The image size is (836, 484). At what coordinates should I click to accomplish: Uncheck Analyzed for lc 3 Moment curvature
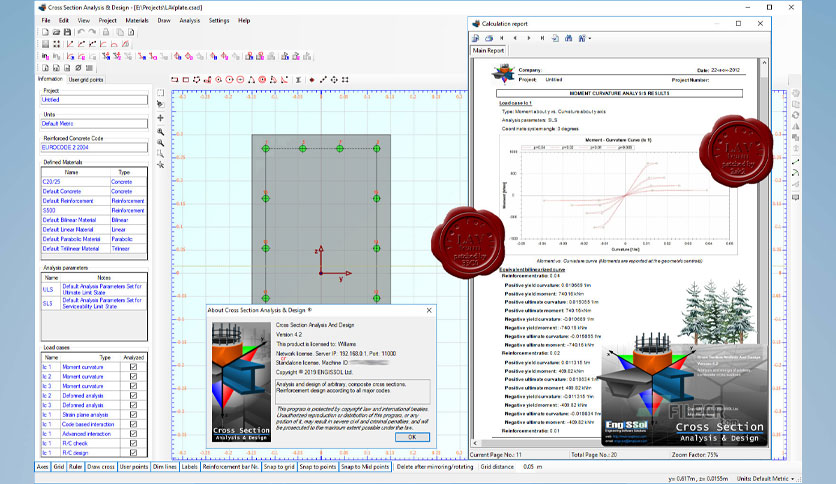tap(133, 386)
